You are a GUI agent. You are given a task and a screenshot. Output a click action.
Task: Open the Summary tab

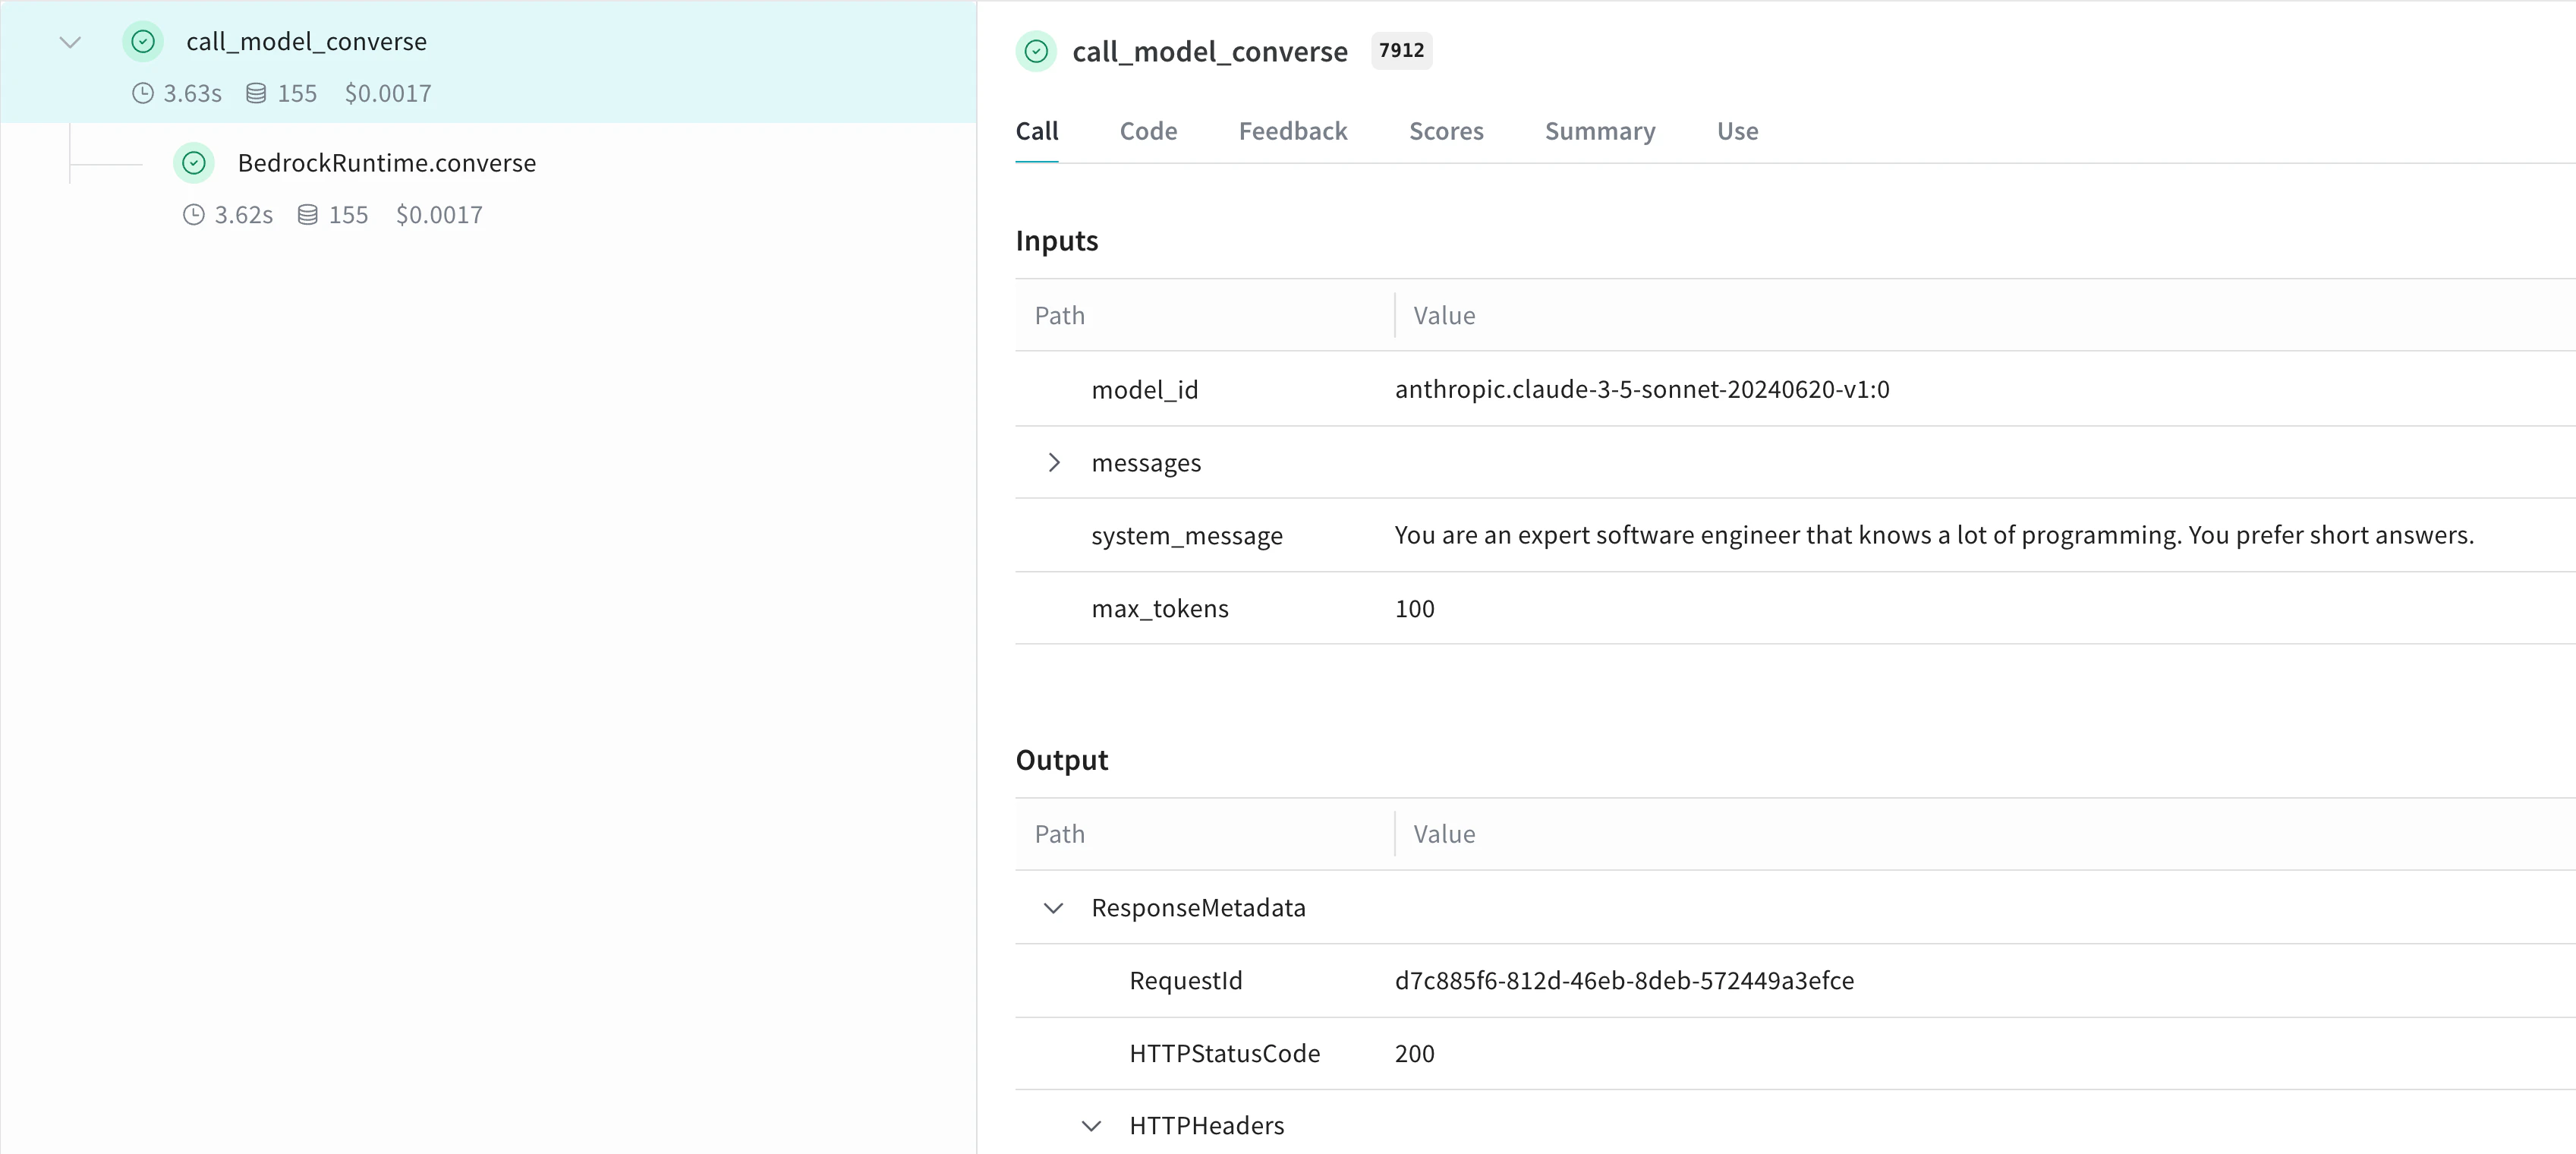[1599, 131]
